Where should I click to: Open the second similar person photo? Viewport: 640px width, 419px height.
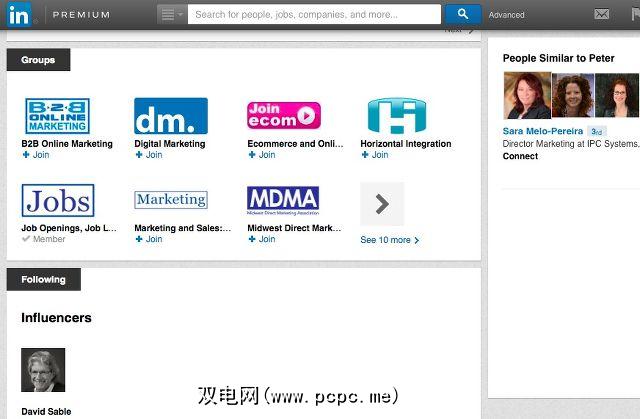coord(573,95)
